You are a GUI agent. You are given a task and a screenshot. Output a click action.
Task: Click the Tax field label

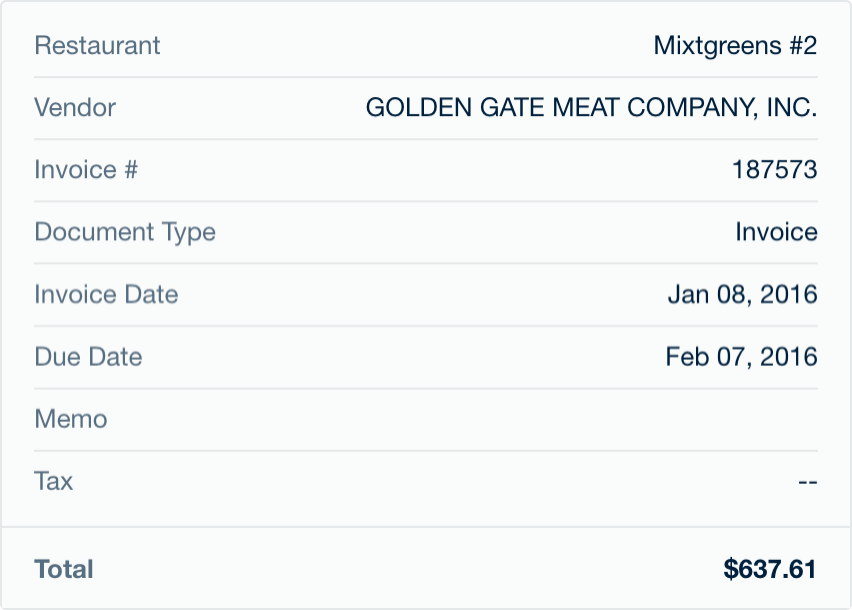[x=54, y=481]
